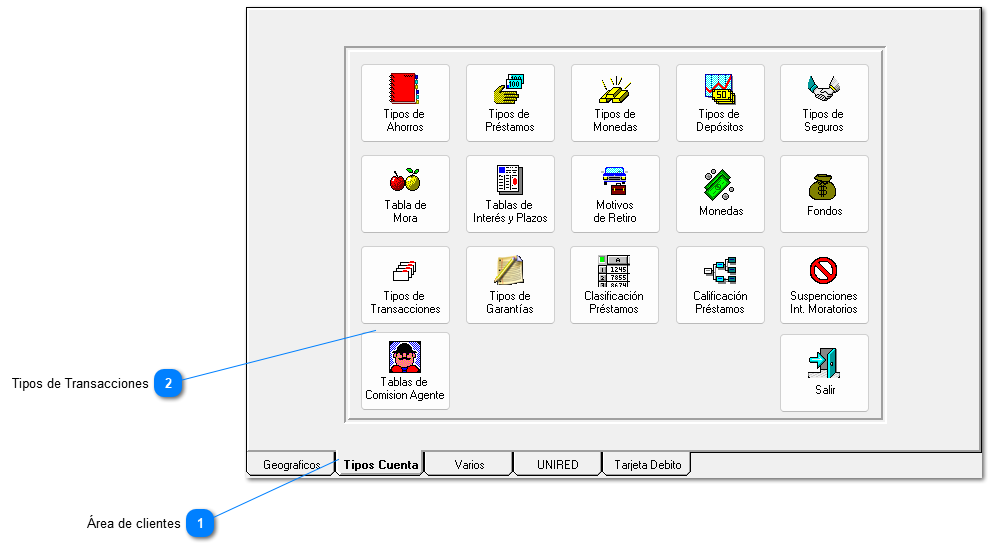Open Tablas de Comision Agente
This screenshot has height=548, width=992.
(405, 371)
